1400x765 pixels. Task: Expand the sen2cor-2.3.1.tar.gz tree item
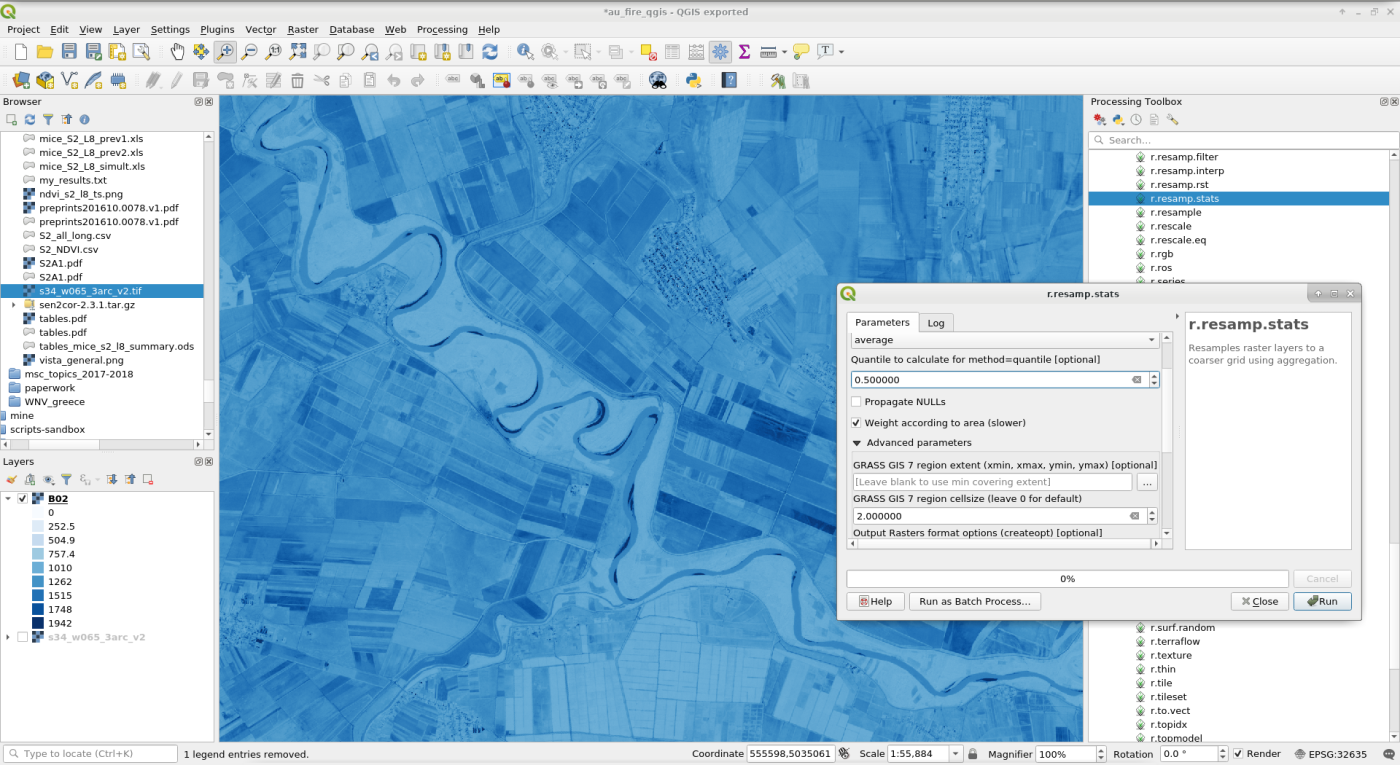coord(13,305)
